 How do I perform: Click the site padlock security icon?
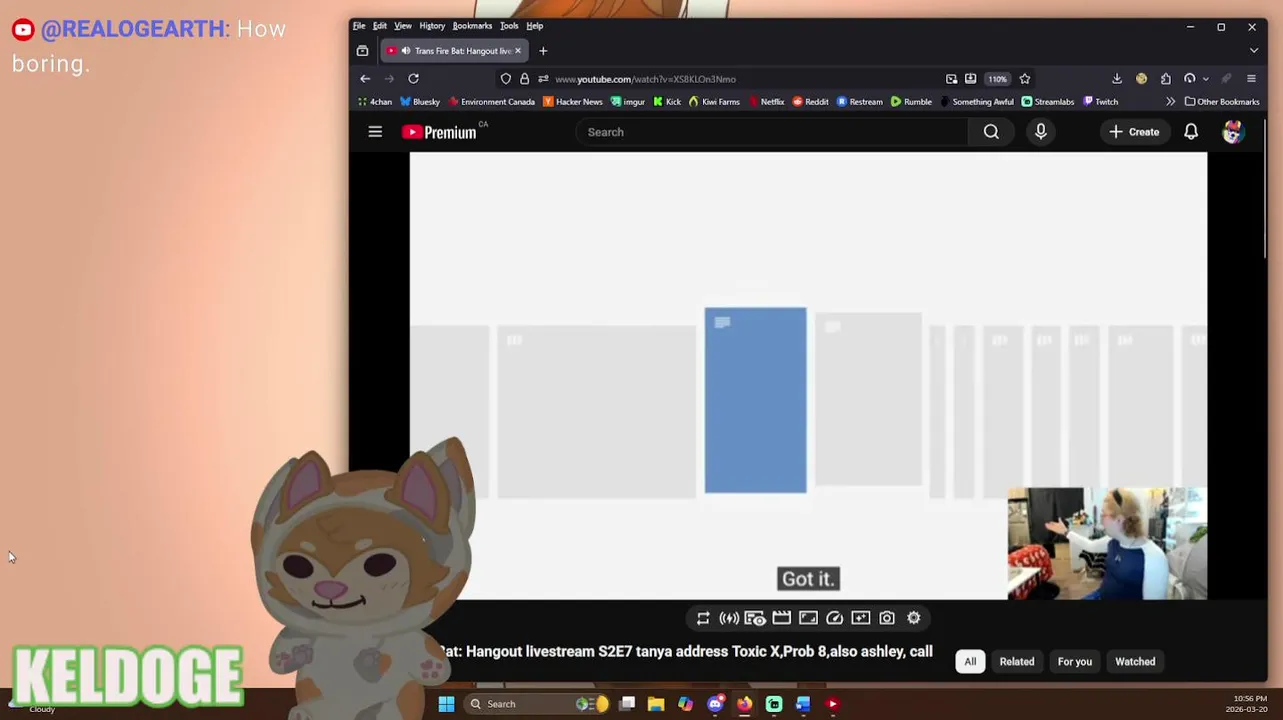tap(524, 79)
